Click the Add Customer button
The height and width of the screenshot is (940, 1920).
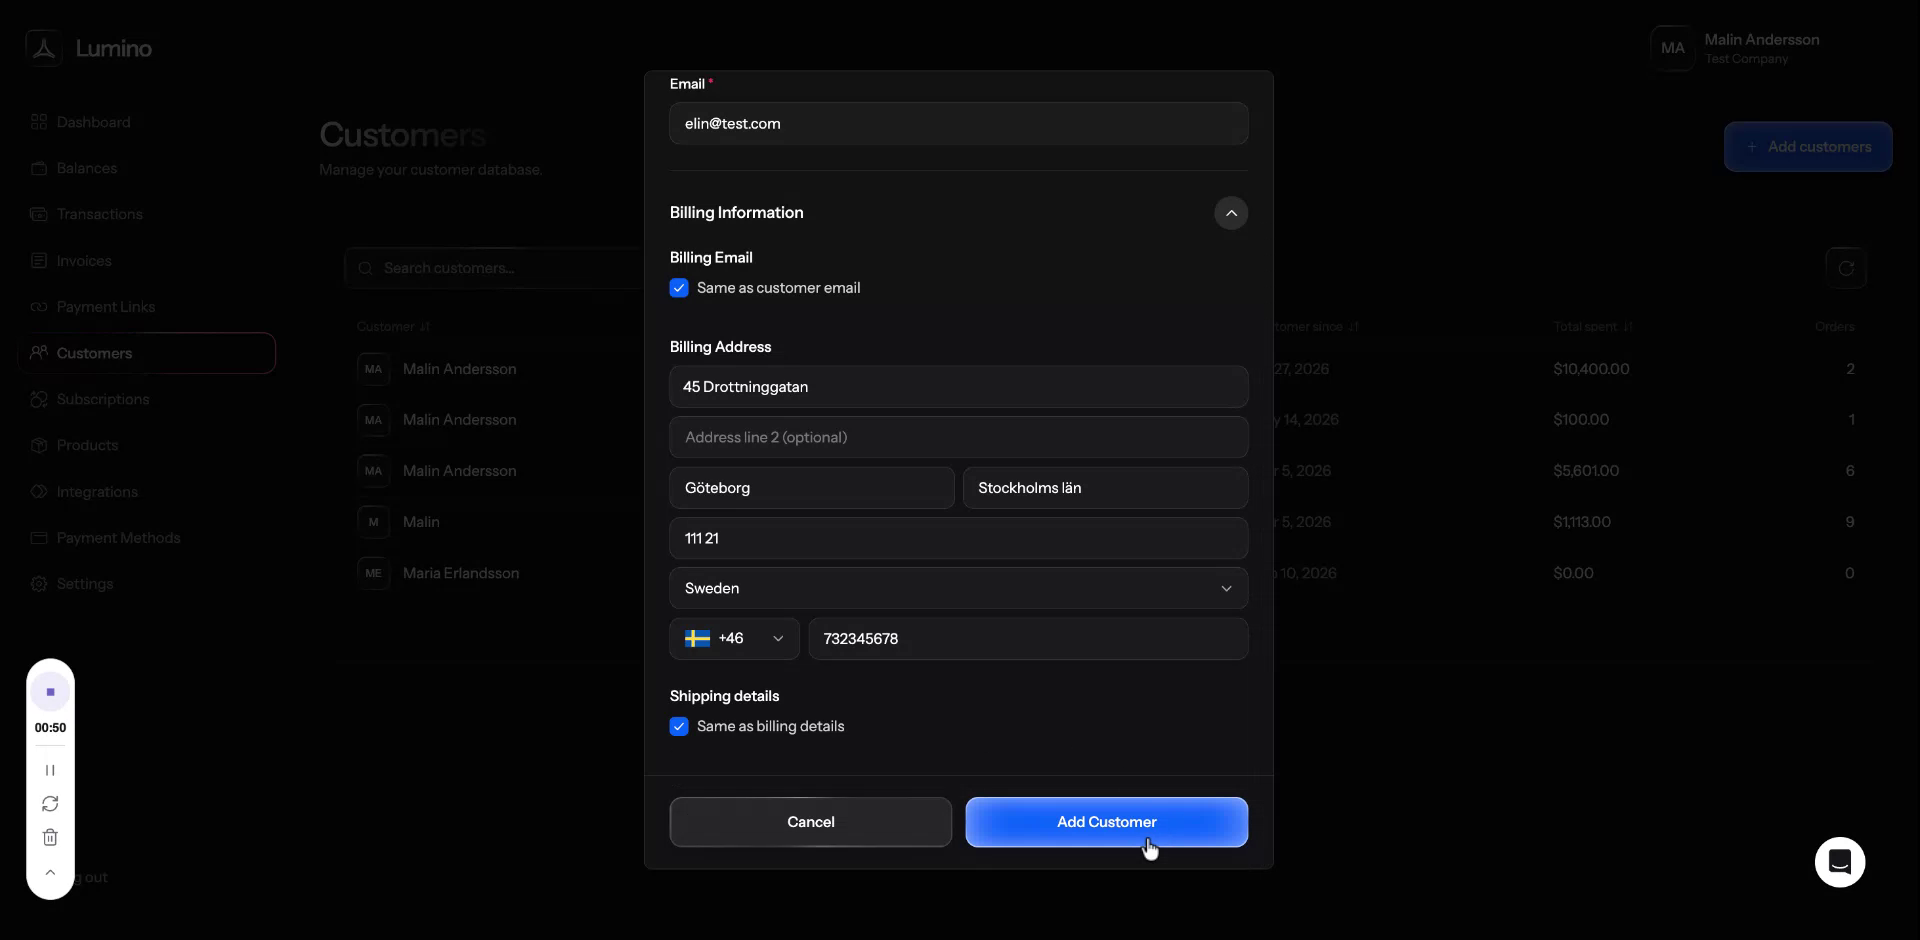1106,822
